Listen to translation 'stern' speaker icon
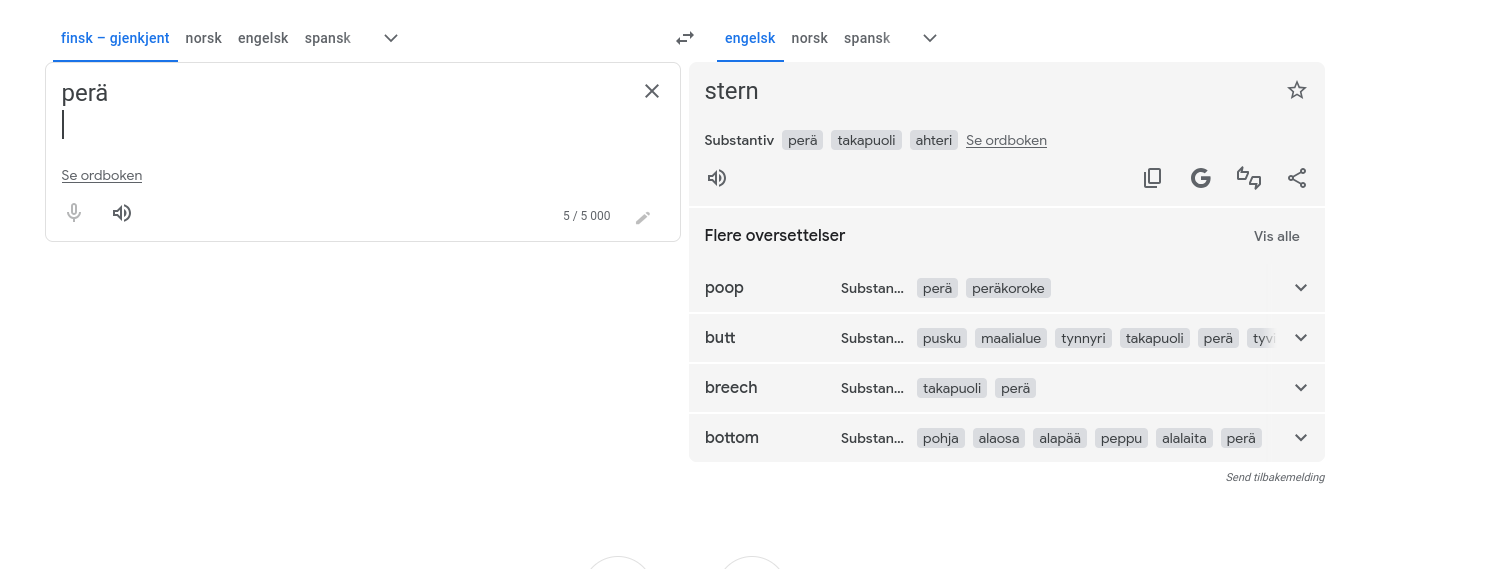This screenshot has height=569, width=1486. [x=717, y=178]
